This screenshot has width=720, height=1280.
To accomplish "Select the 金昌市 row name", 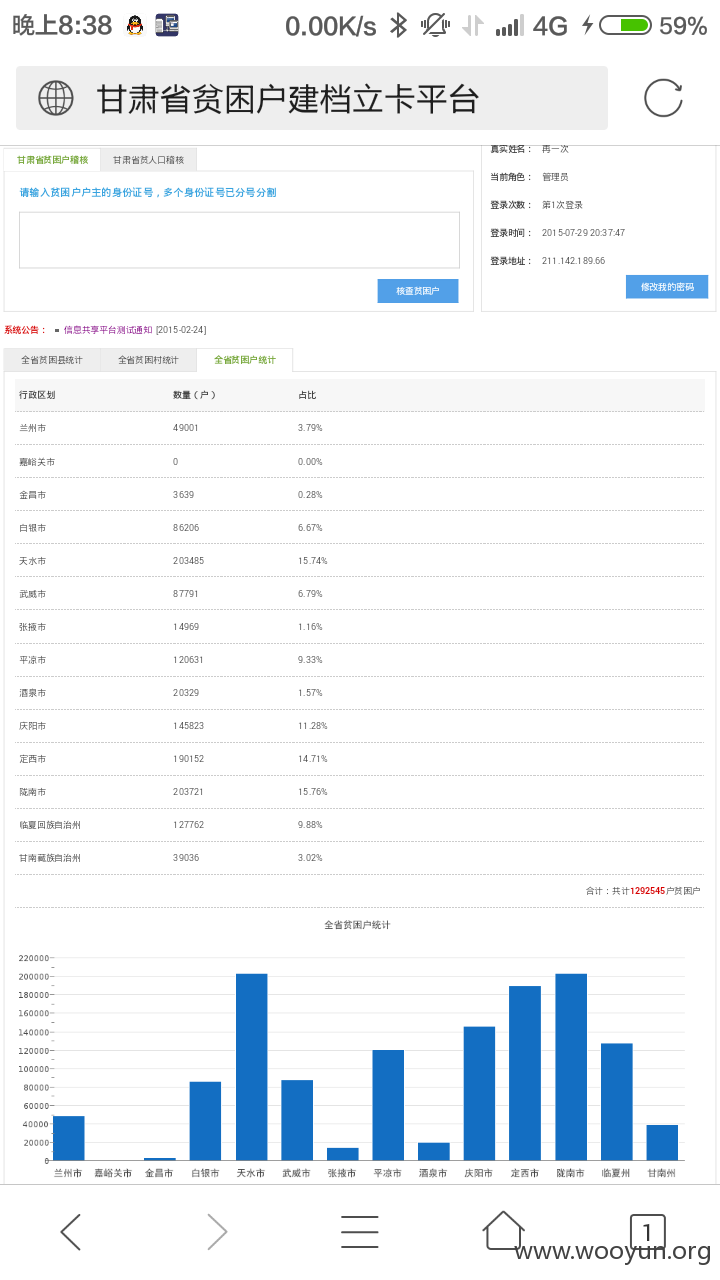I will [32, 495].
